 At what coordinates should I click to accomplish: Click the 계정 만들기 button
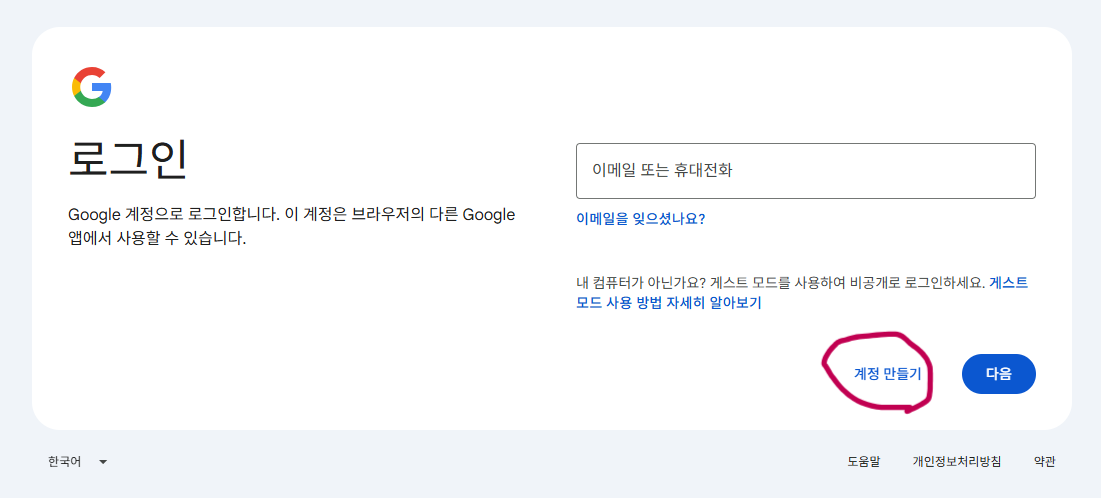pyautogui.click(x=888, y=374)
